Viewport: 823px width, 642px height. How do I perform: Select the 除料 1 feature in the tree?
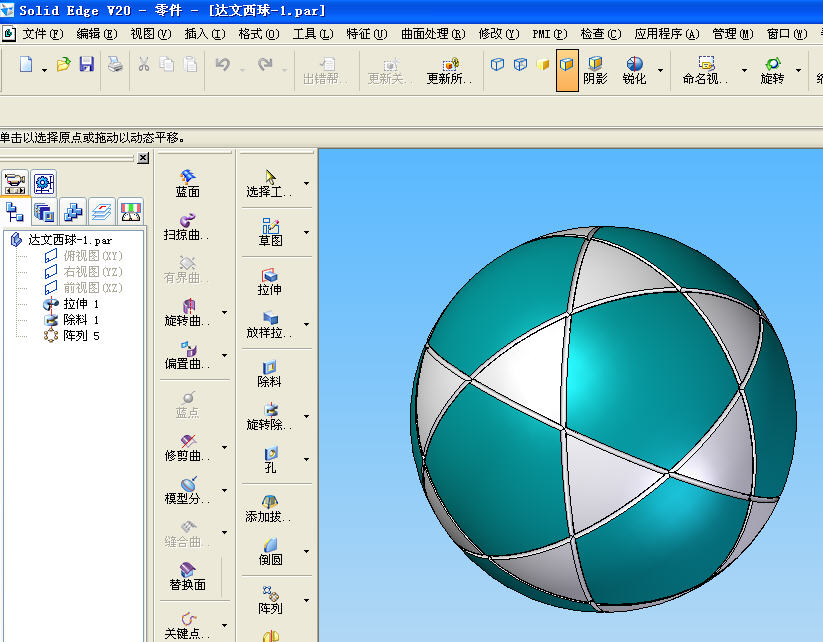[71, 320]
